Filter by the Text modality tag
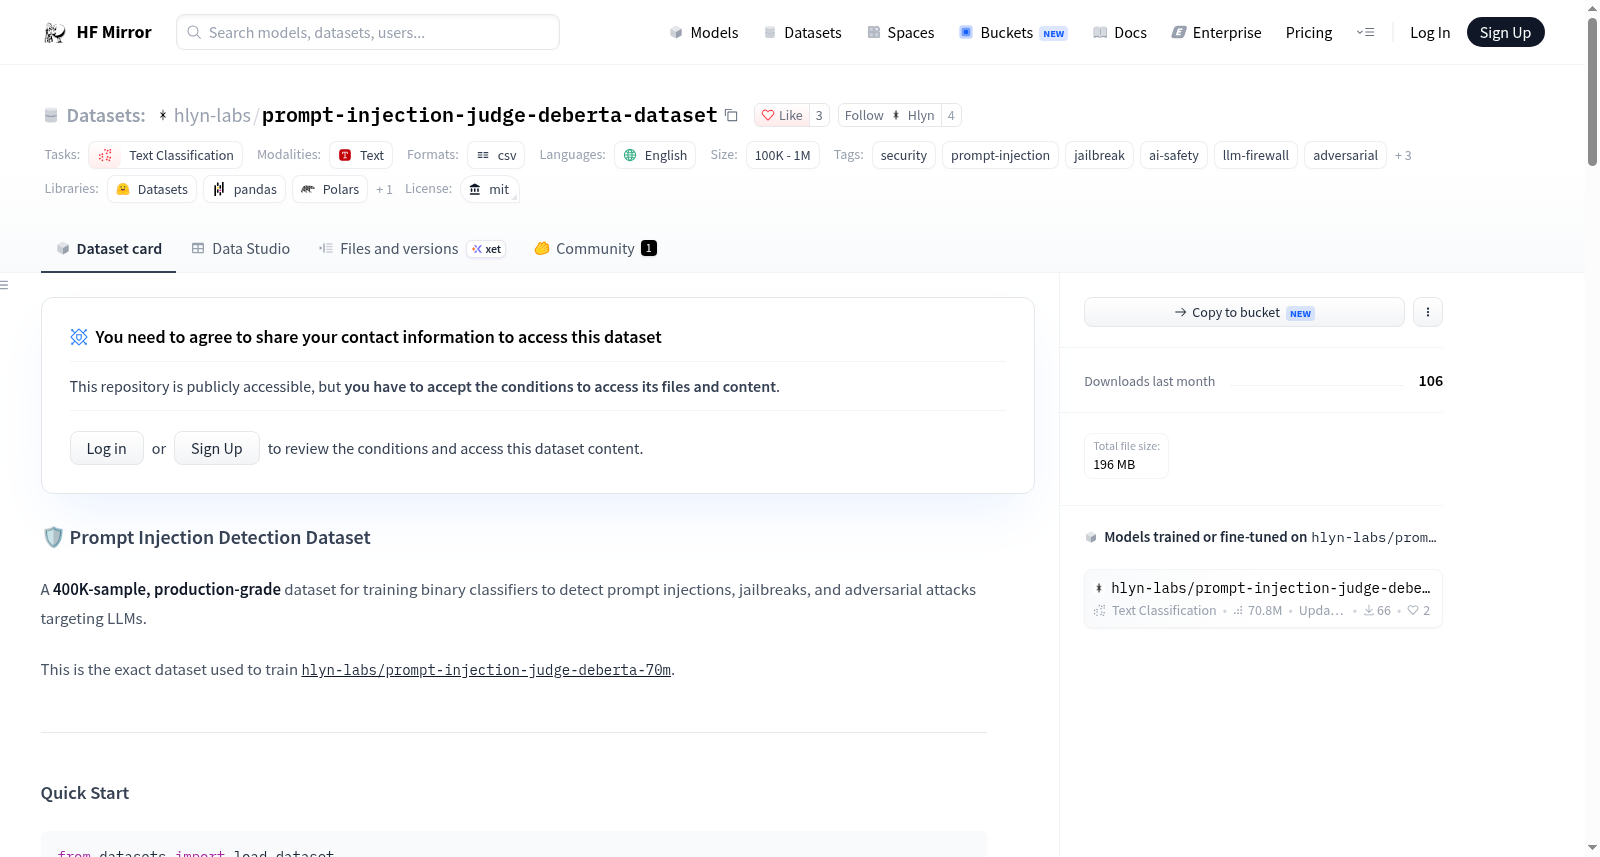This screenshot has height=857, width=1600. [x=361, y=155]
